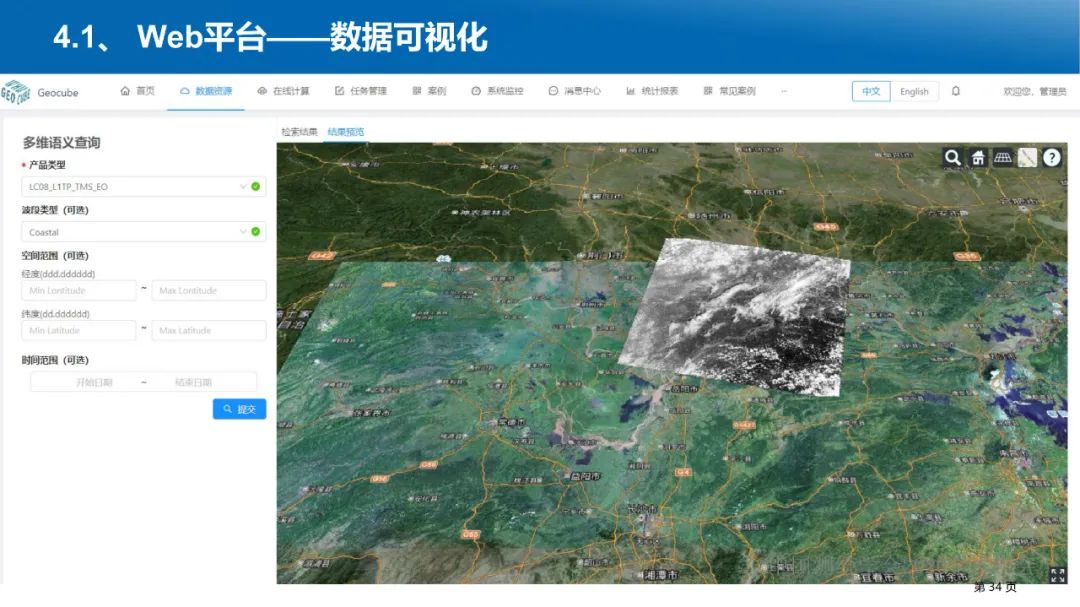The height and width of the screenshot is (607, 1080).
Task: Open the notification bell
Action: [957, 91]
